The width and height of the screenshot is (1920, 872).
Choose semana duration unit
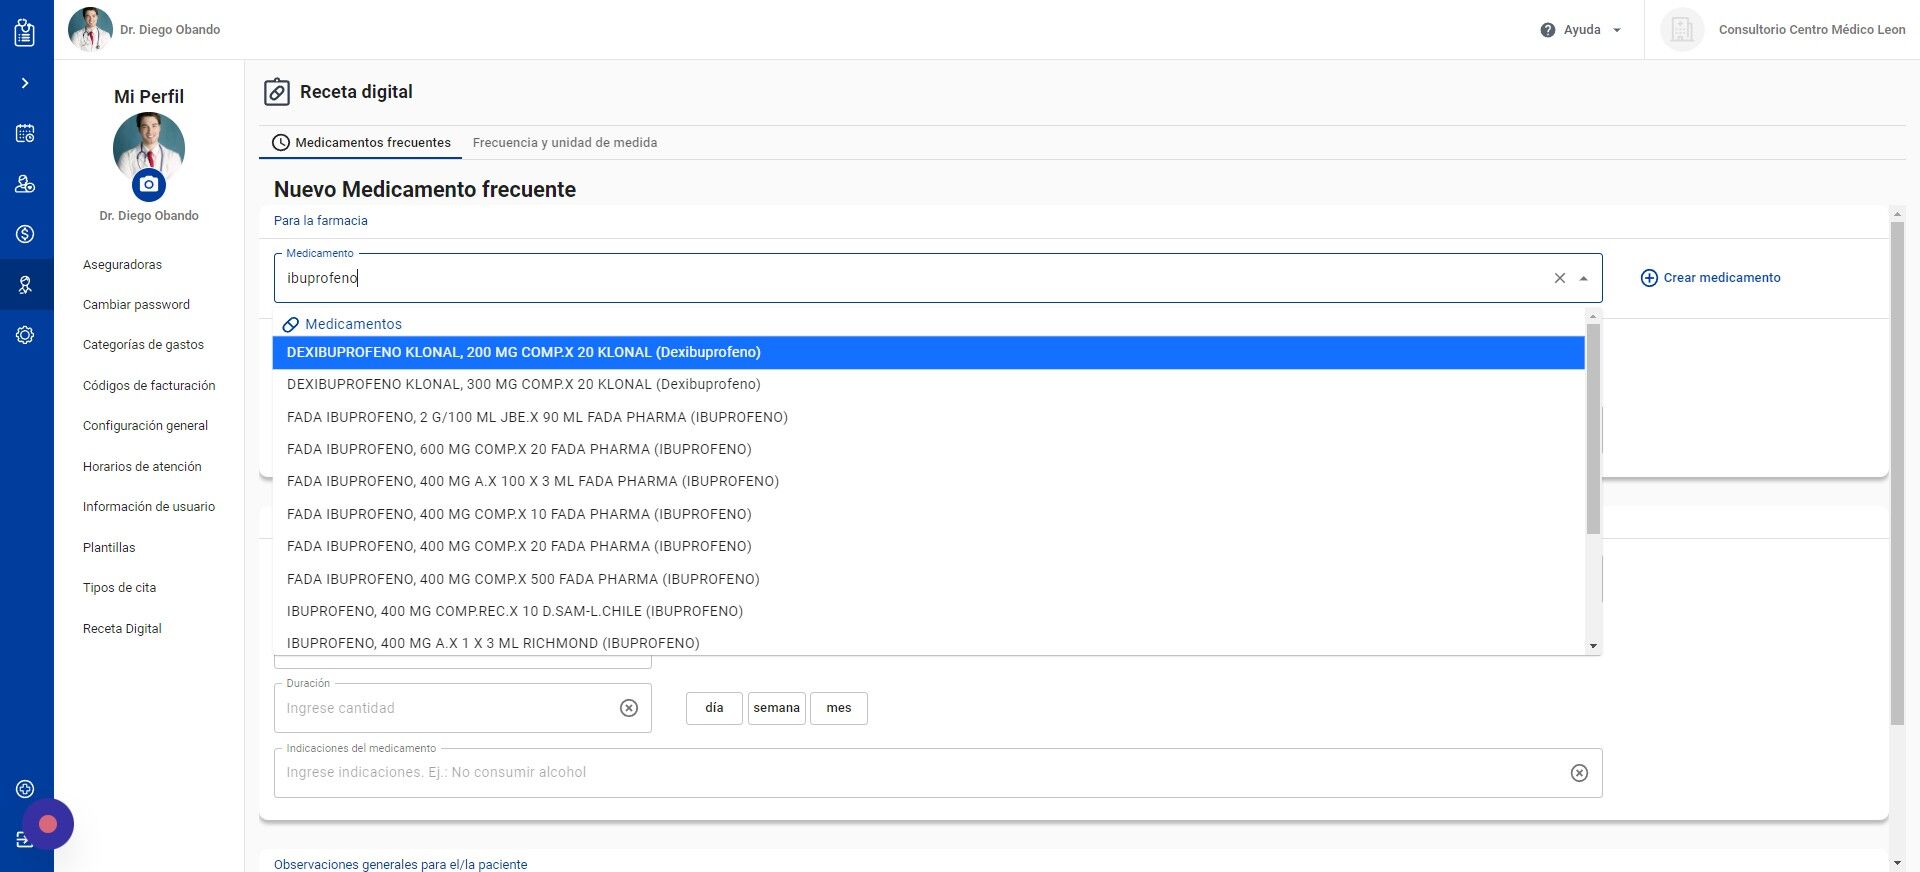tap(776, 708)
